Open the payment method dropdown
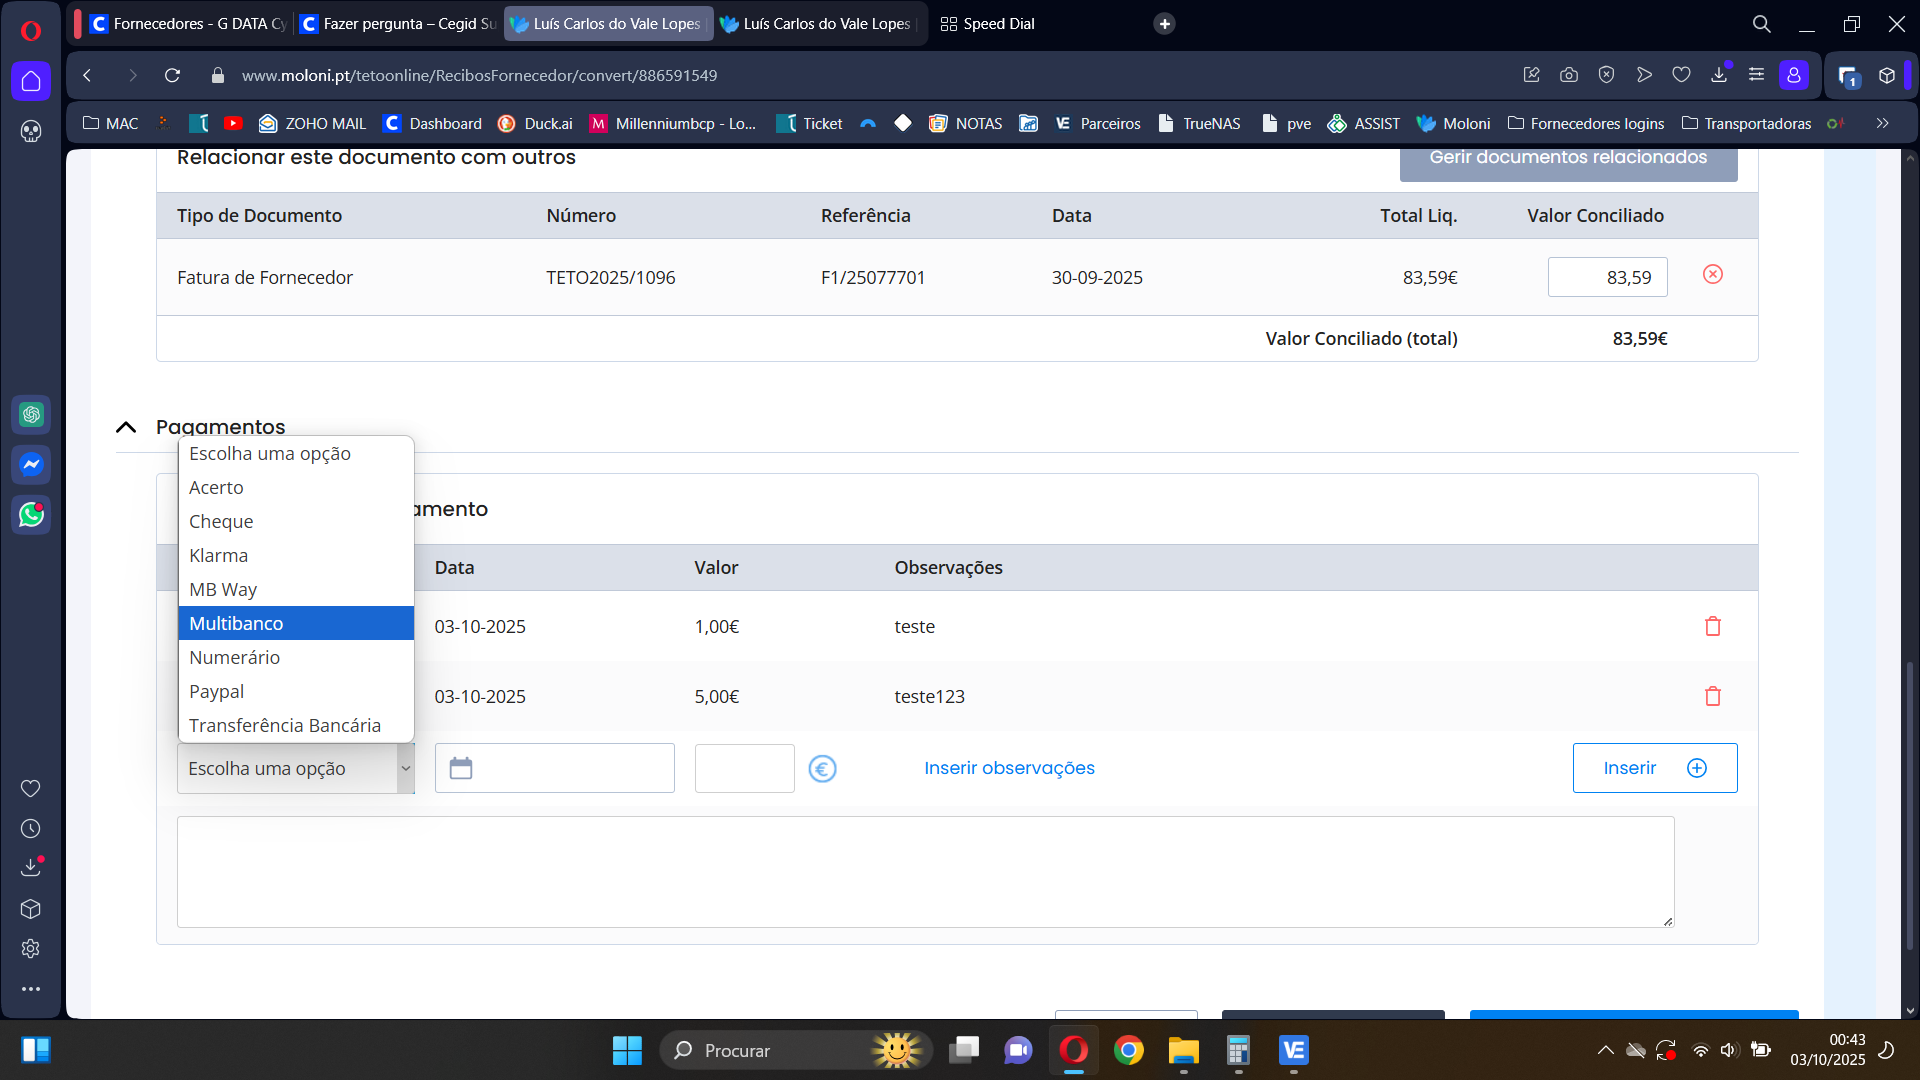 pos(295,768)
